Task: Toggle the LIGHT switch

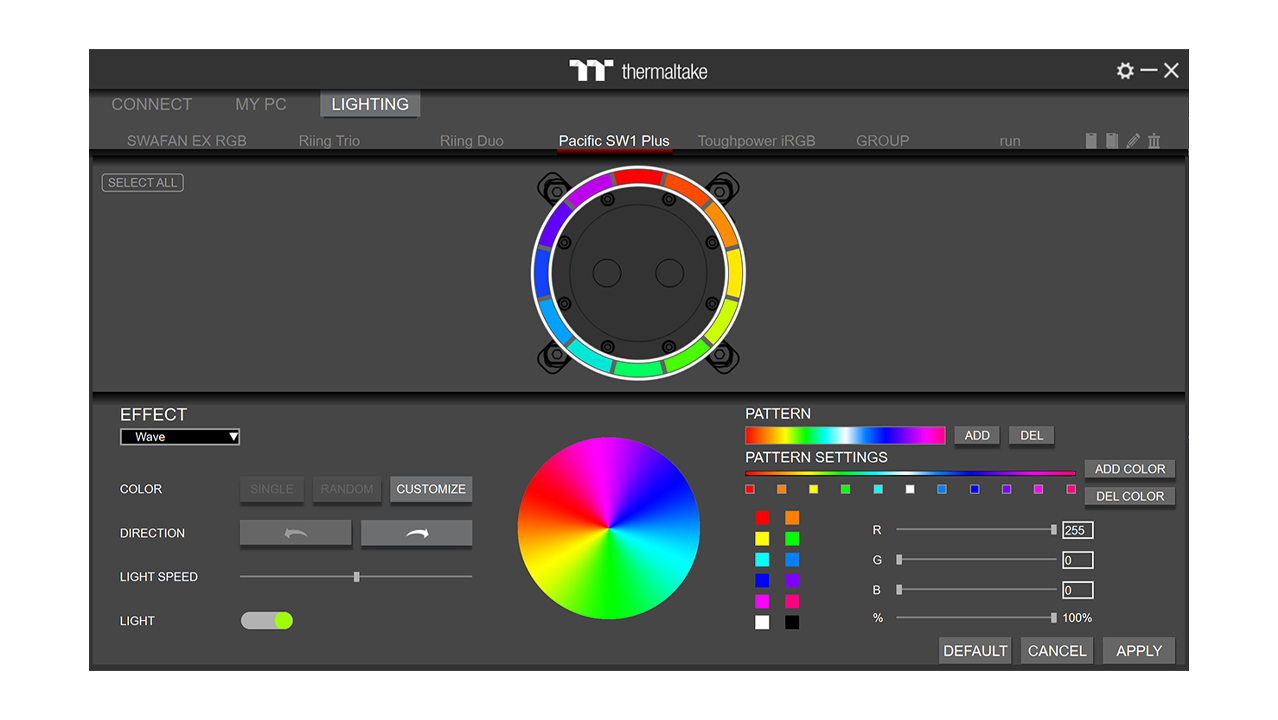Action: point(267,621)
